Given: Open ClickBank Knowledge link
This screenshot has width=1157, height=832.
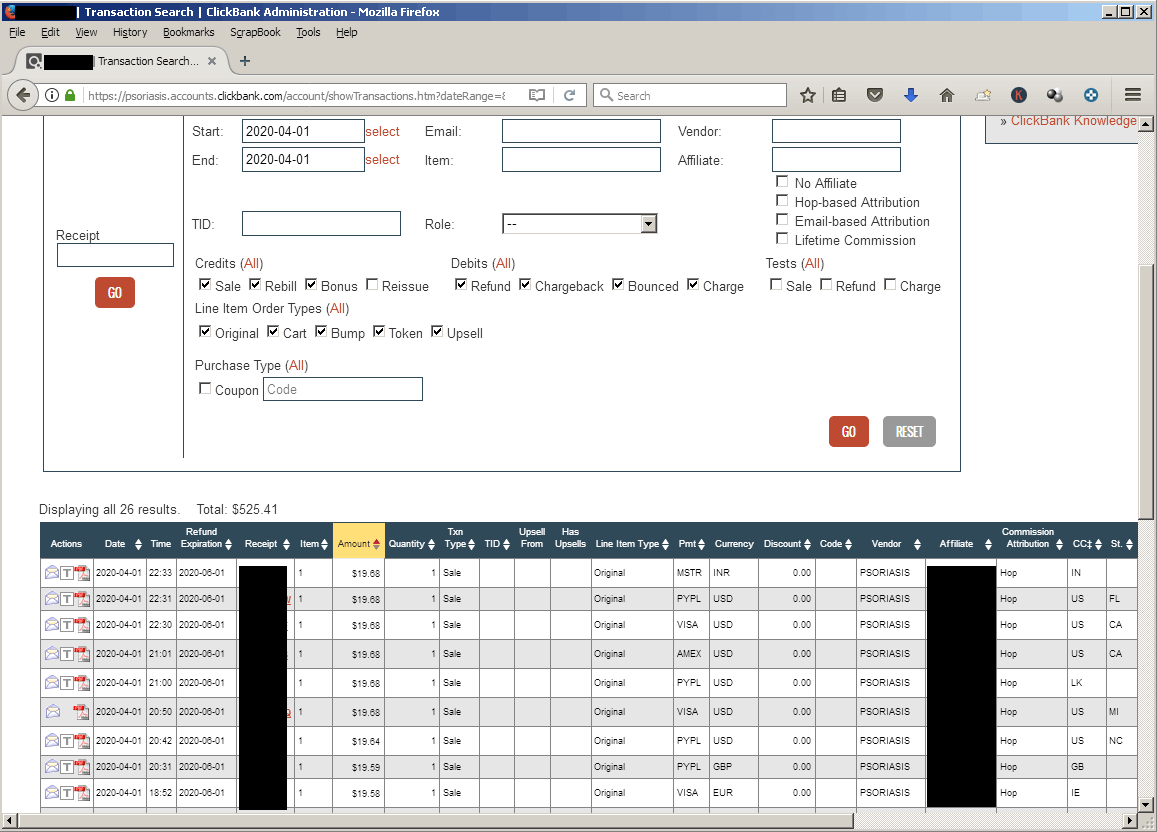Looking at the screenshot, I should 1073,121.
